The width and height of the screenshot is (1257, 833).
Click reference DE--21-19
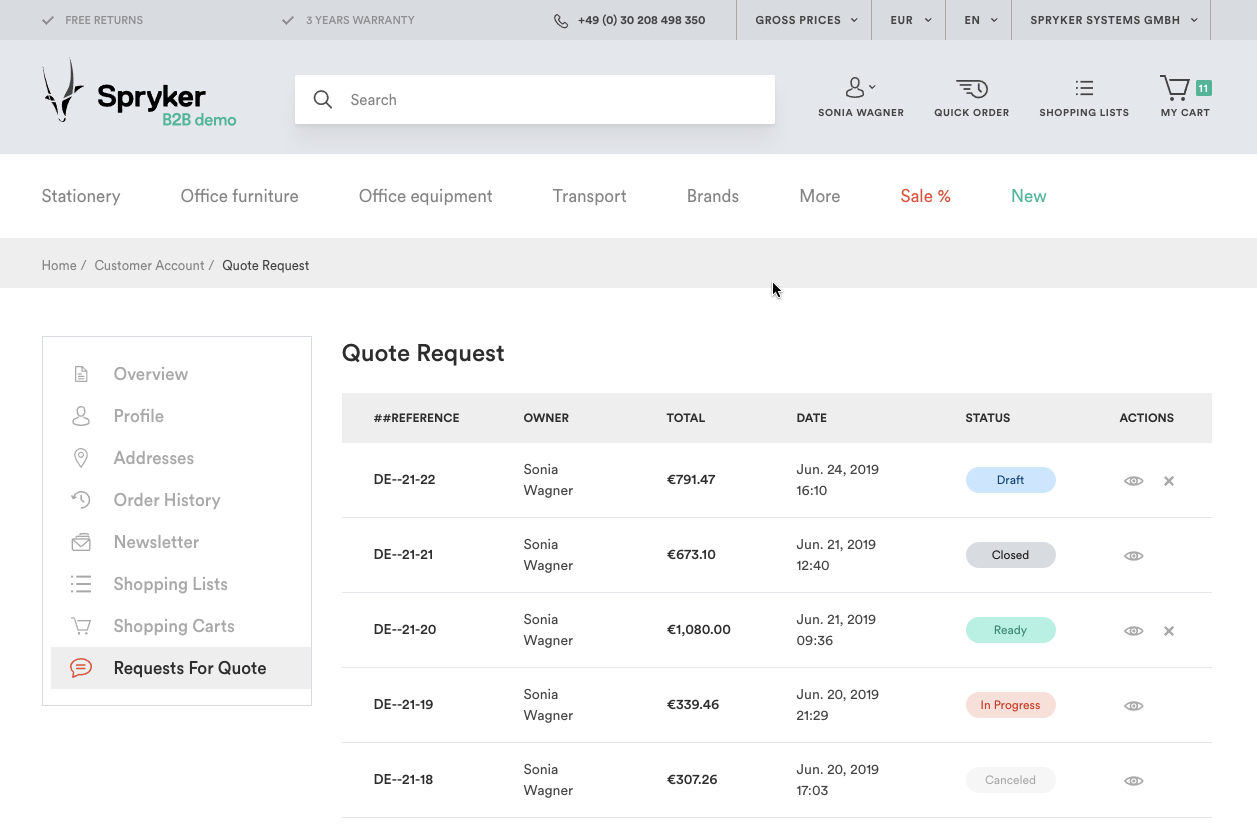(x=403, y=704)
